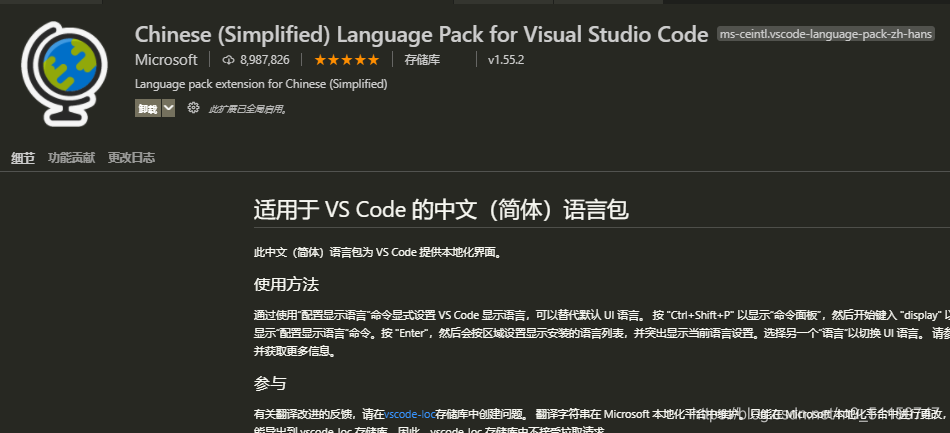950x433 pixels.
Task: Open the Microsoft publisher link
Action: (x=166, y=60)
